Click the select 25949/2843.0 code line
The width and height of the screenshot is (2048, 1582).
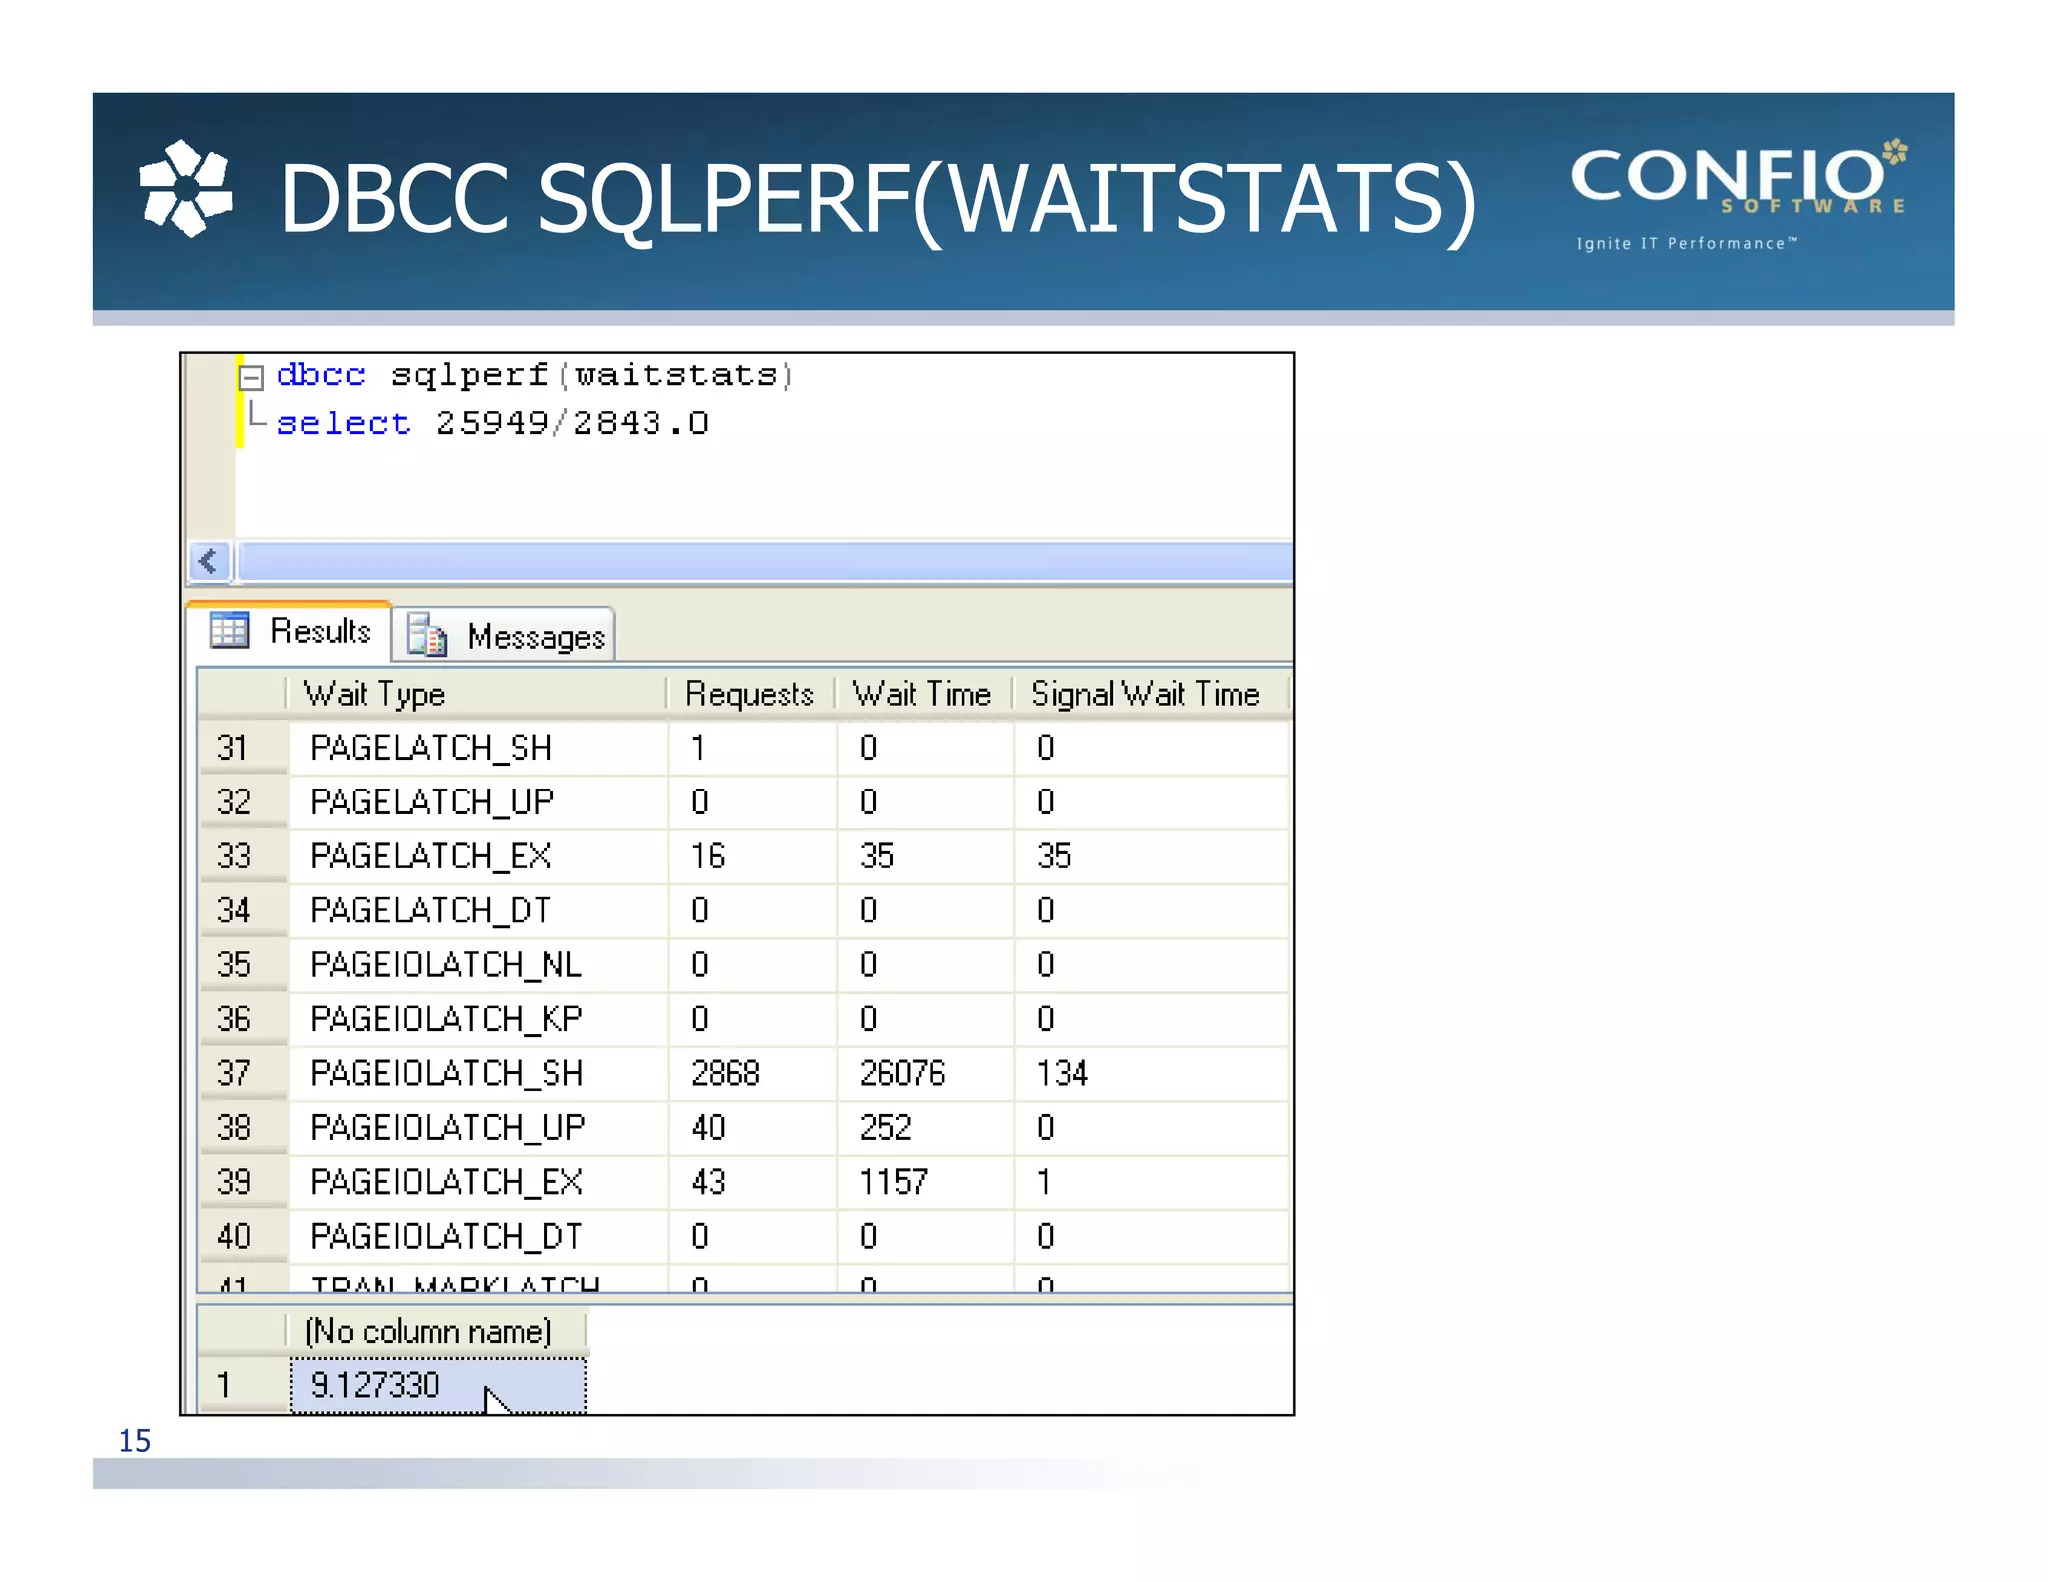tap(492, 423)
